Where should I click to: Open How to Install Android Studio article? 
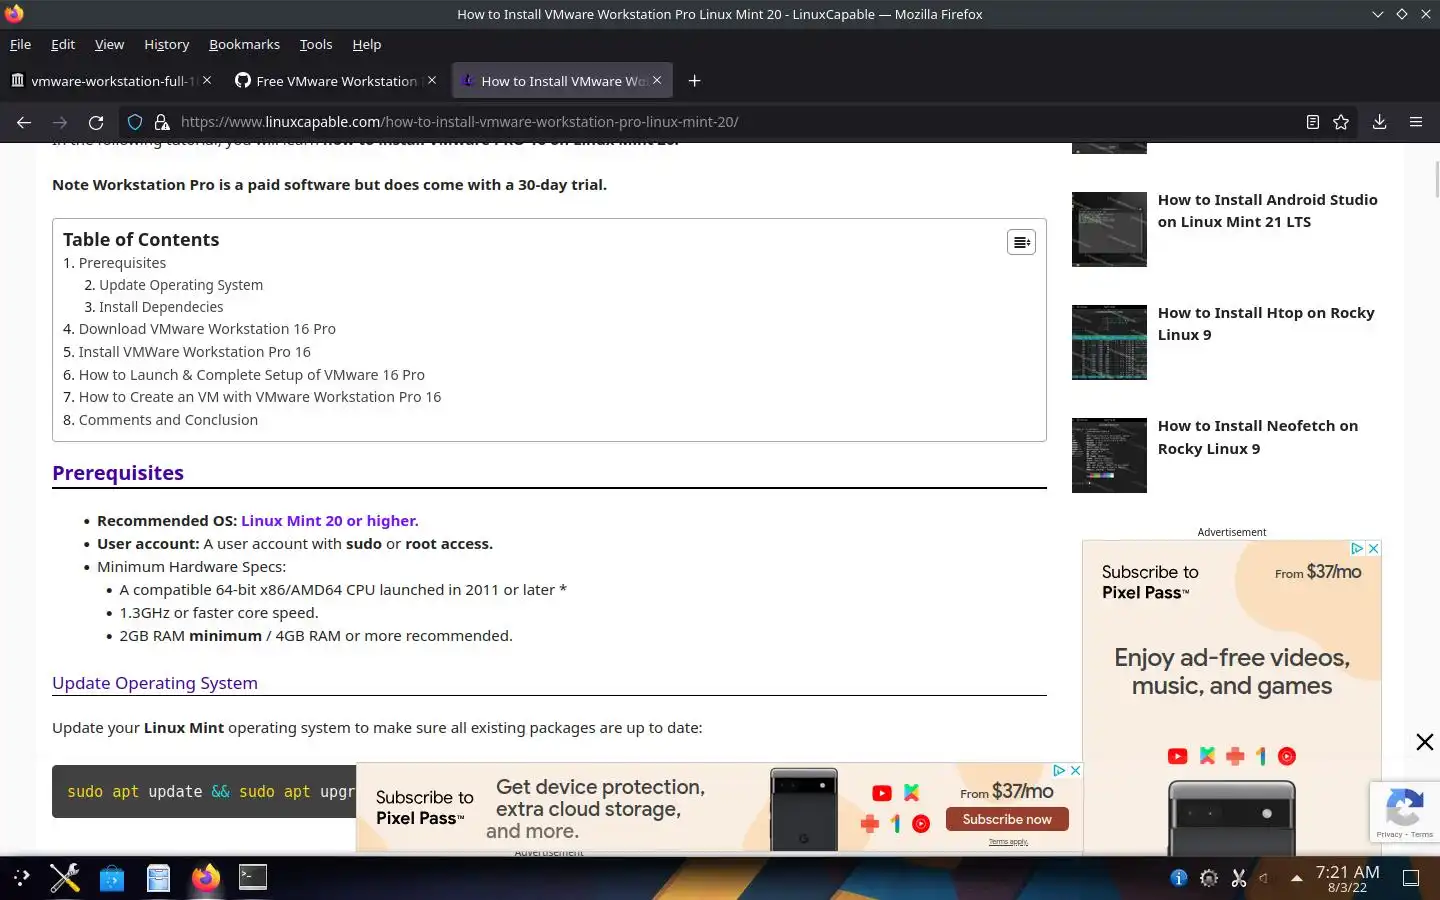click(x=1267, y=211)
